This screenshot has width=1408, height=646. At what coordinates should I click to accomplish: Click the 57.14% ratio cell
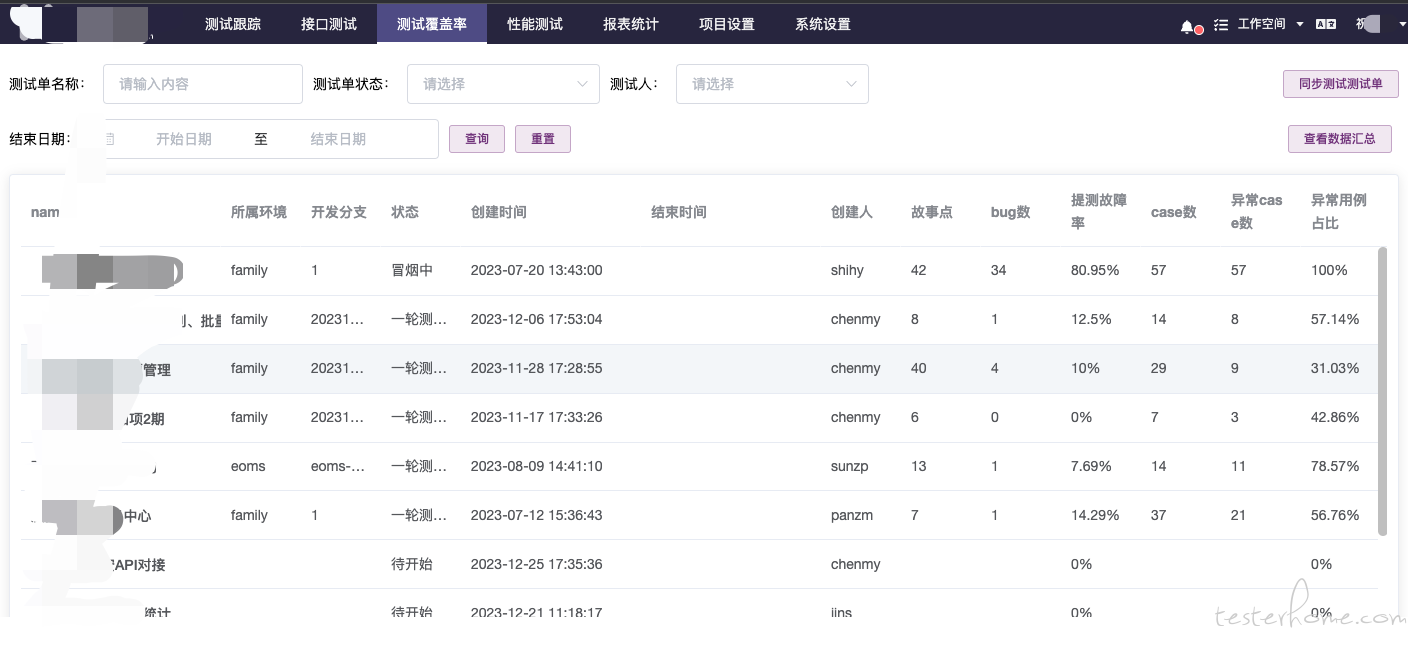pyautogui.click(x=1335, y=319)
